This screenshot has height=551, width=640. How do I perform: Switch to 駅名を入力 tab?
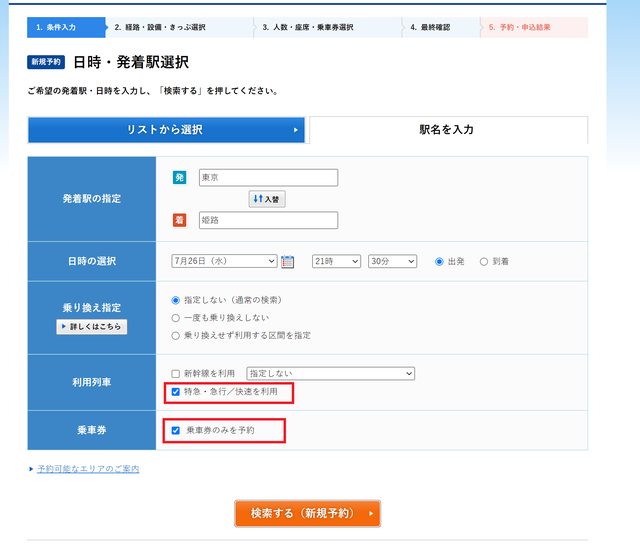(x=447, y=130)
